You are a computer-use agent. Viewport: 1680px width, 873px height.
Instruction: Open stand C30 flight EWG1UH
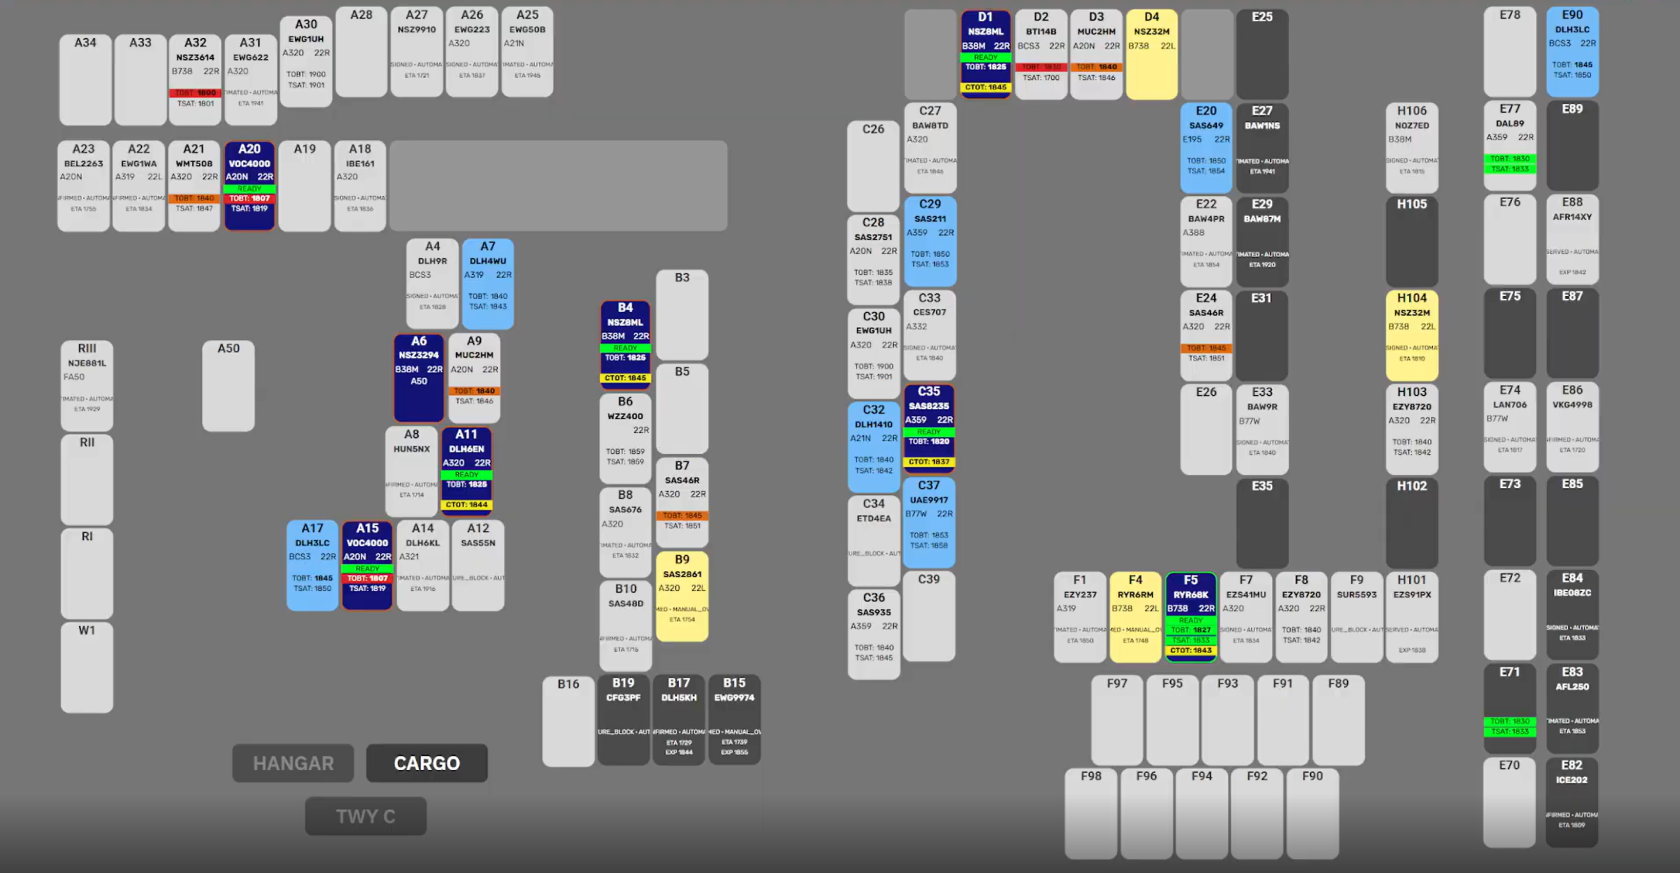click(x=874, y=353)
